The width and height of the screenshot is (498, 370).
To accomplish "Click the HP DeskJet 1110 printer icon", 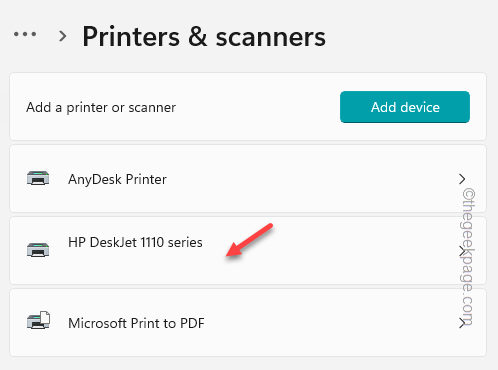I will (x=38, y=250).
